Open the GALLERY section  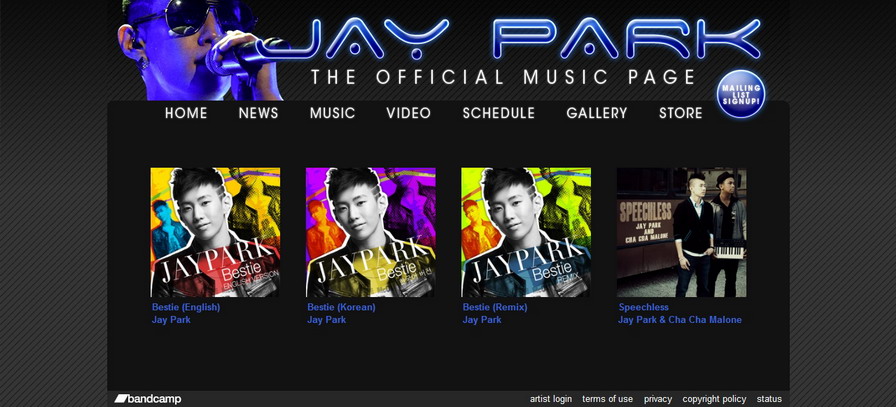pos(597,113)
